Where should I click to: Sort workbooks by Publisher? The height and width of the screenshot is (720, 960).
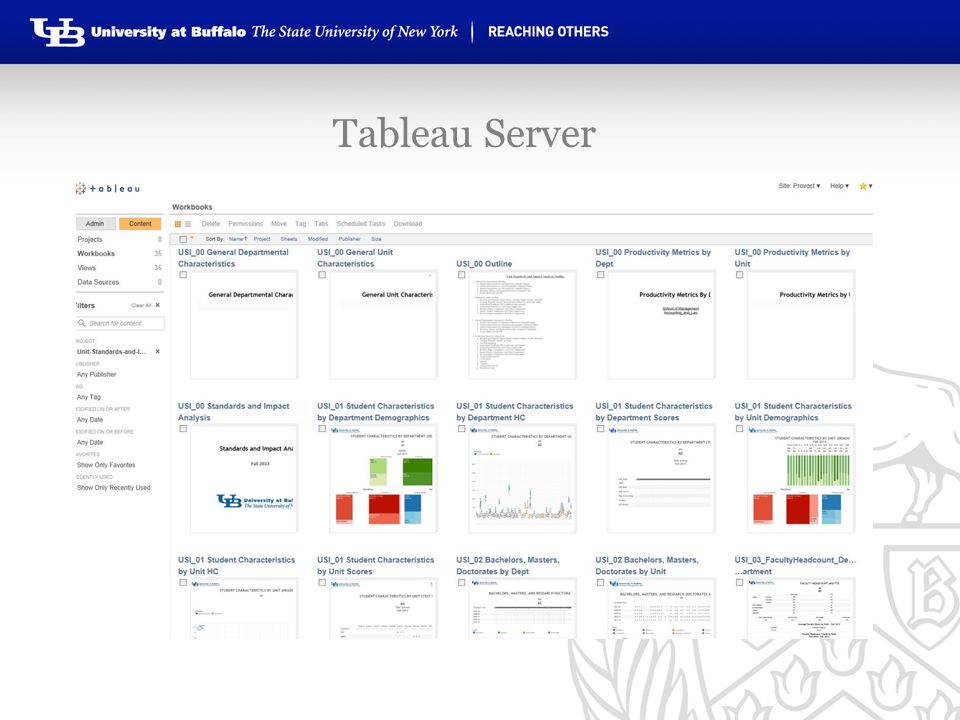[x=350, y=239]
